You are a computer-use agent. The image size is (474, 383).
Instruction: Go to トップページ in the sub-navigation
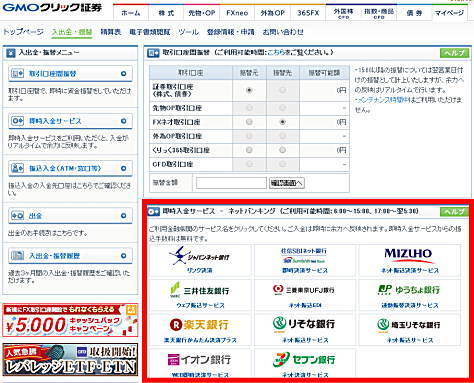coord(23,32)
